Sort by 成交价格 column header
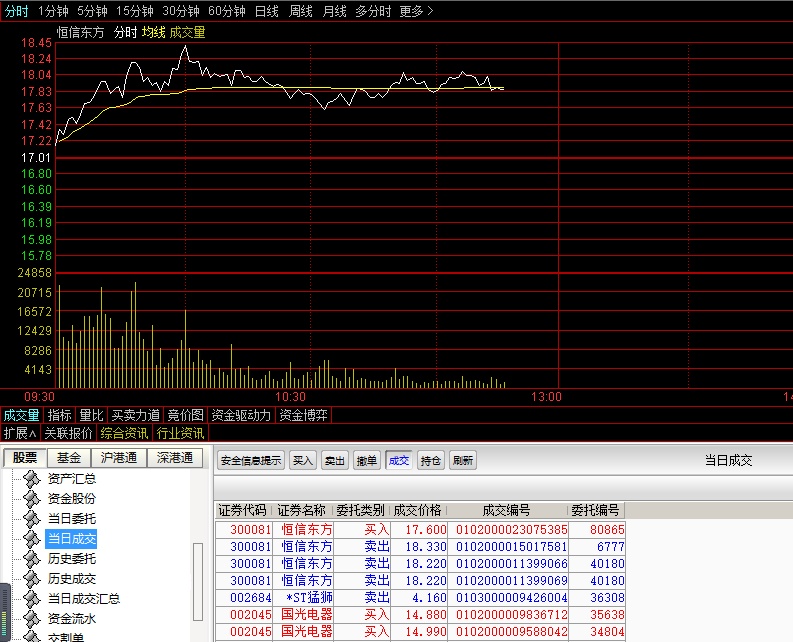793x642 pixels. 417,510
